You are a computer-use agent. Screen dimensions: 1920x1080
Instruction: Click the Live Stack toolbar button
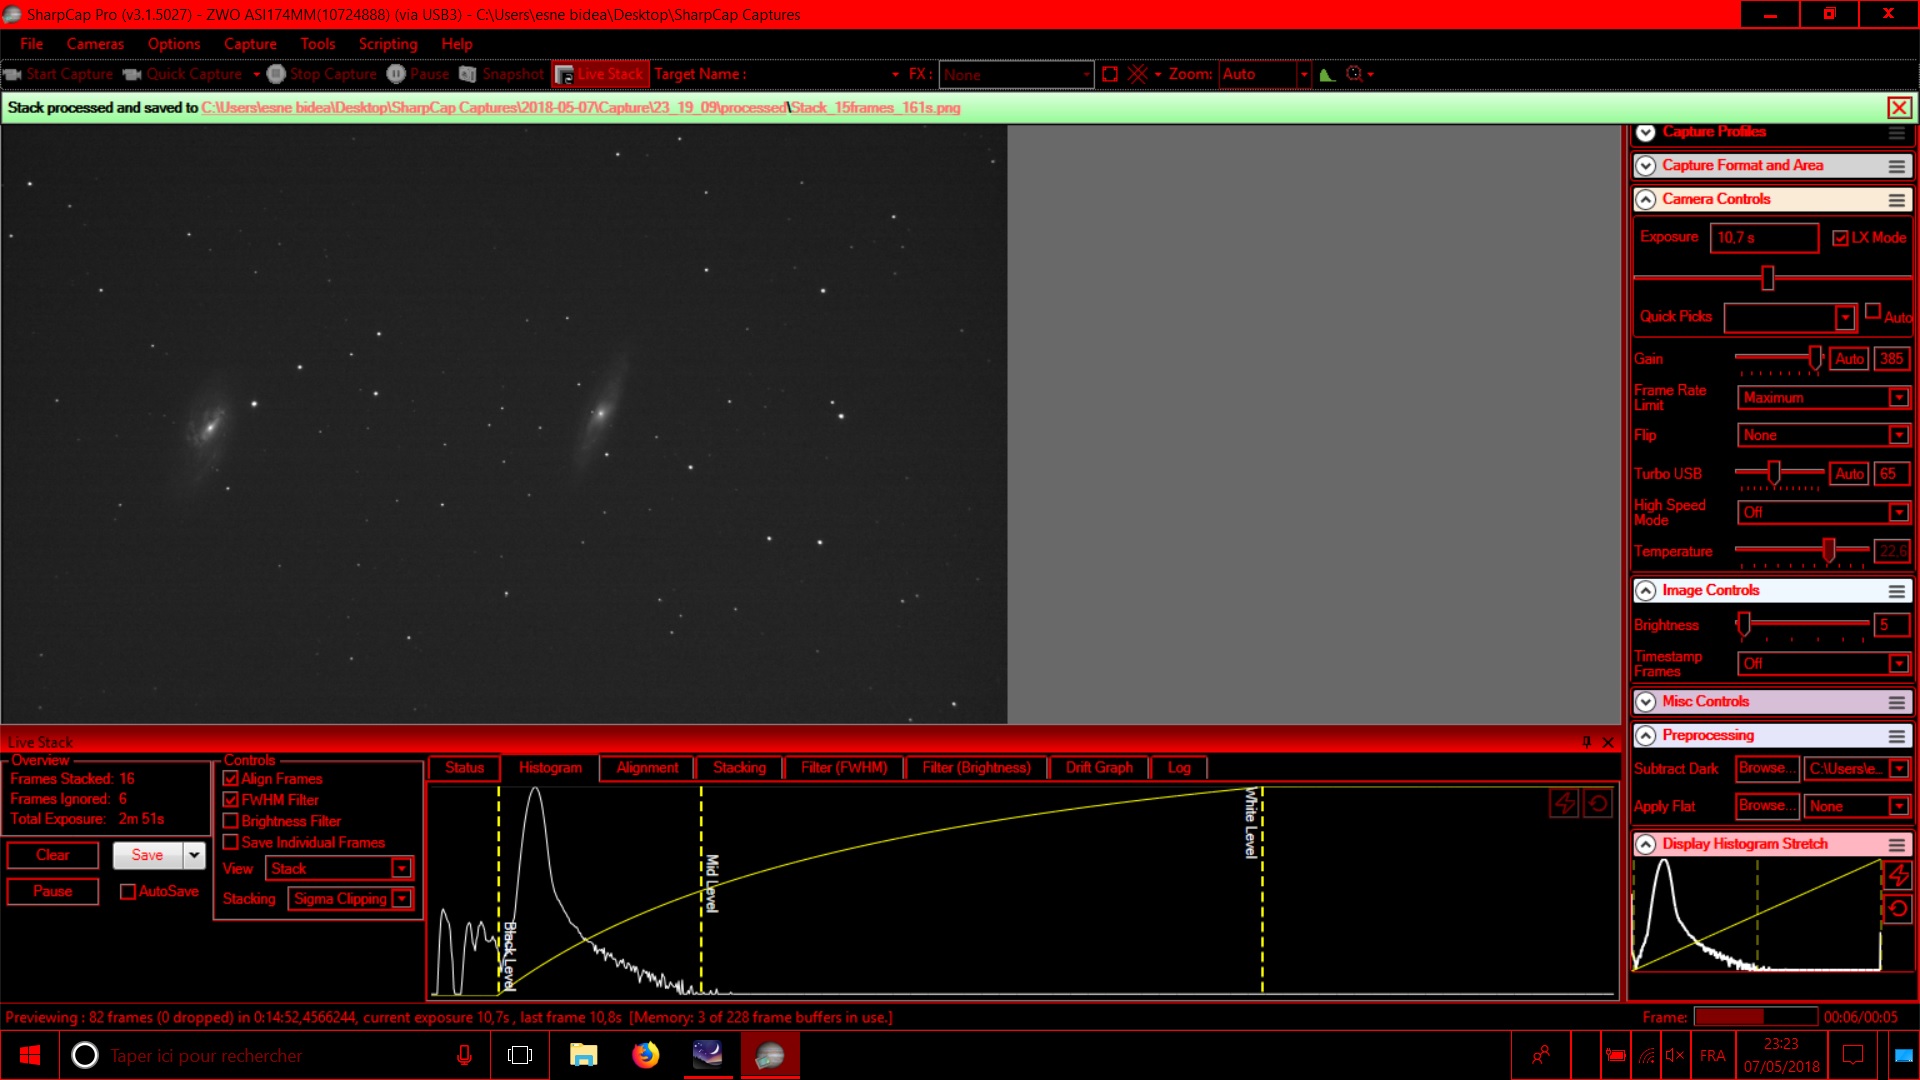pyautogui.click(x=600, y=74)
